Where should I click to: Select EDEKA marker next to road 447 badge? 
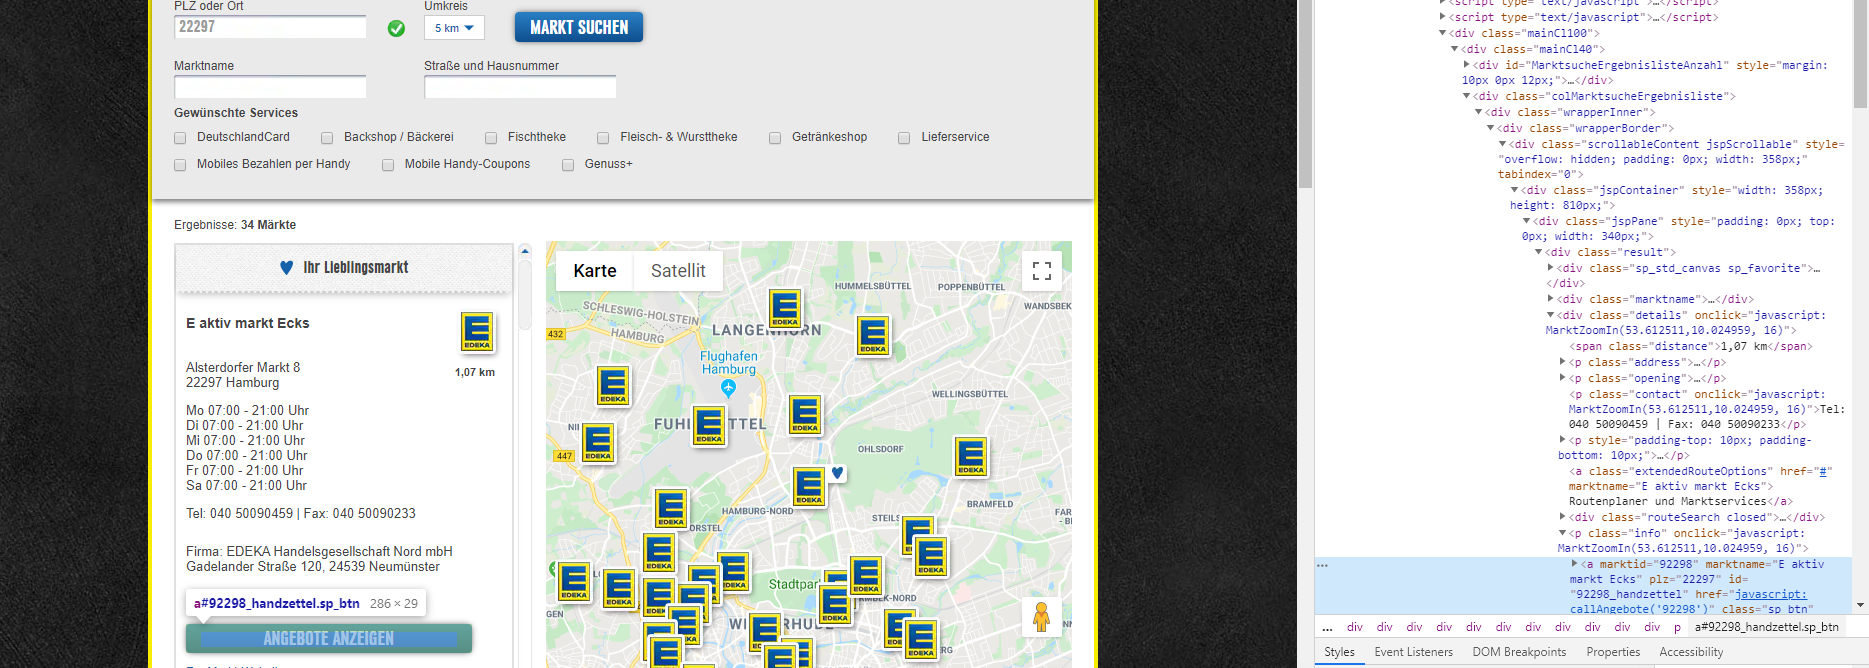click(598, 444)
